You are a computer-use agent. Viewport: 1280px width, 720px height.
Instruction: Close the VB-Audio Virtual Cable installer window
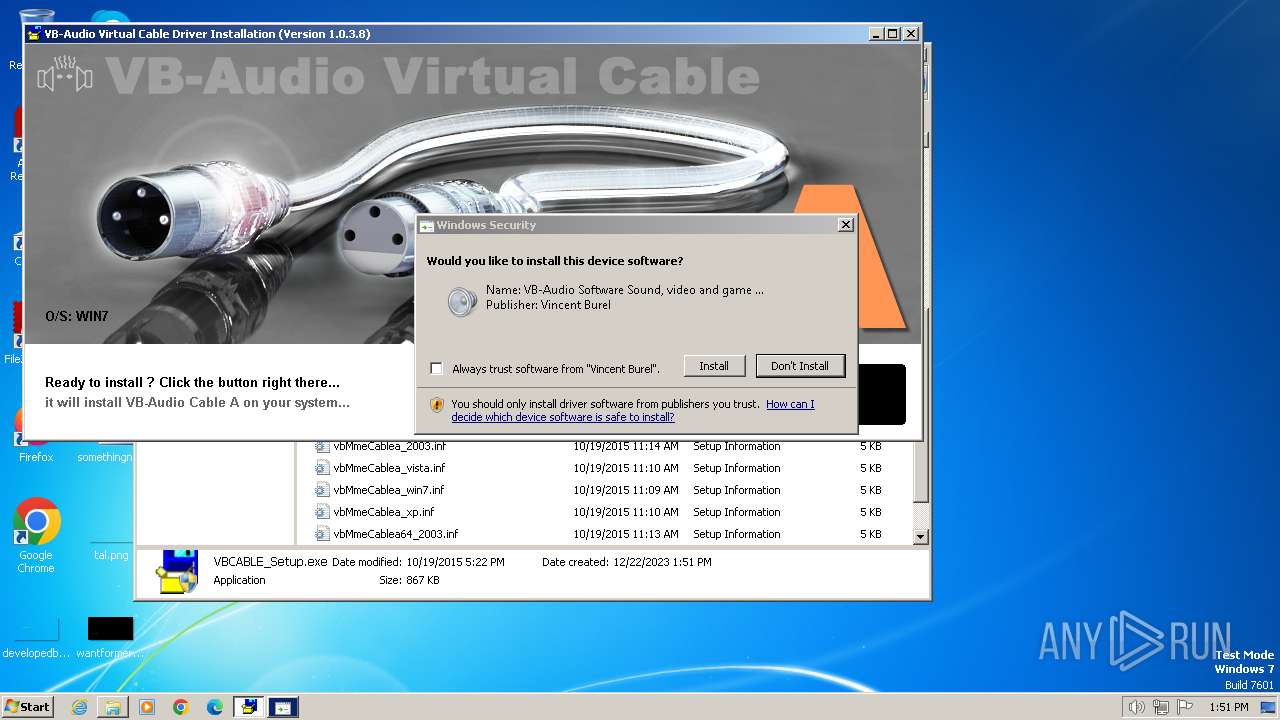coord(910,34)
